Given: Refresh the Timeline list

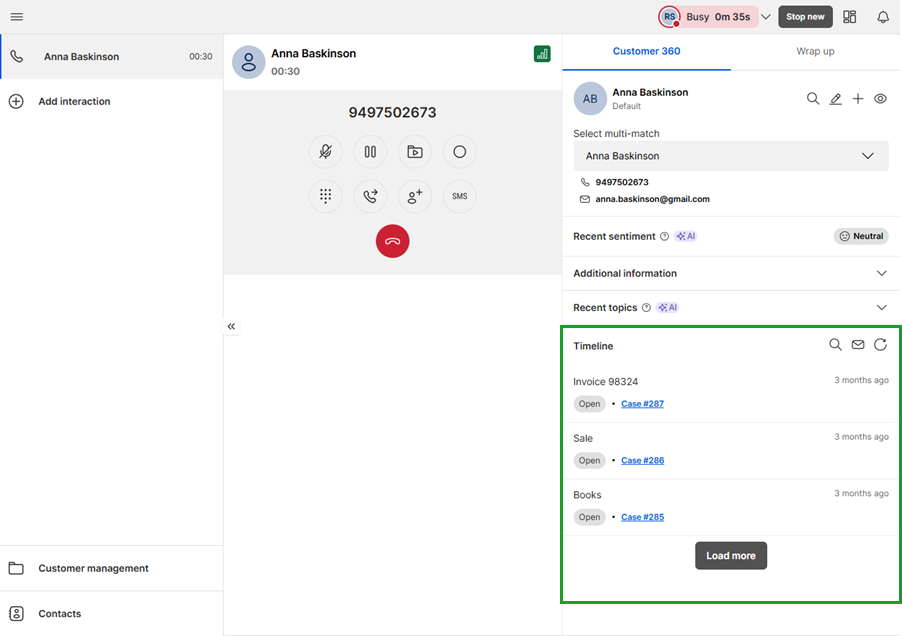Looking at the screenshot, I should click(880, 345).
